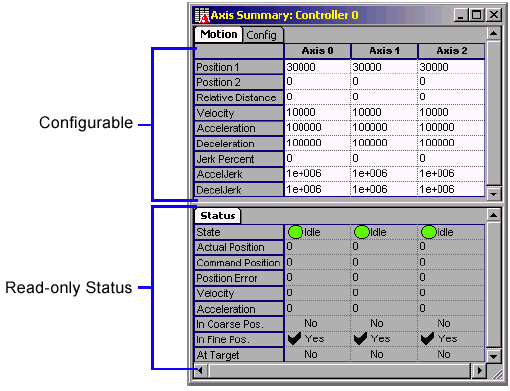The image size is (510, 391).
Task: Click the Axis 2 In Fine Pos. checkmark
Action: (427, 339)
